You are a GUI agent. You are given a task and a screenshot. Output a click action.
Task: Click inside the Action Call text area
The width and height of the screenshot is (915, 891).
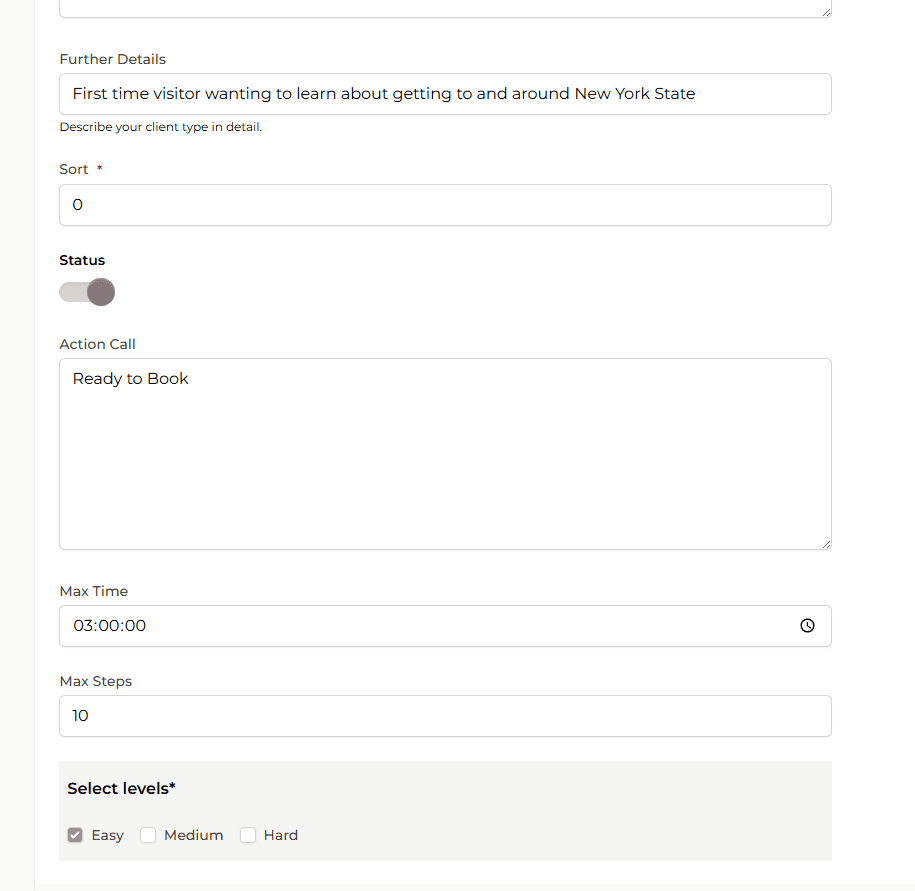[x=445, y=454]
